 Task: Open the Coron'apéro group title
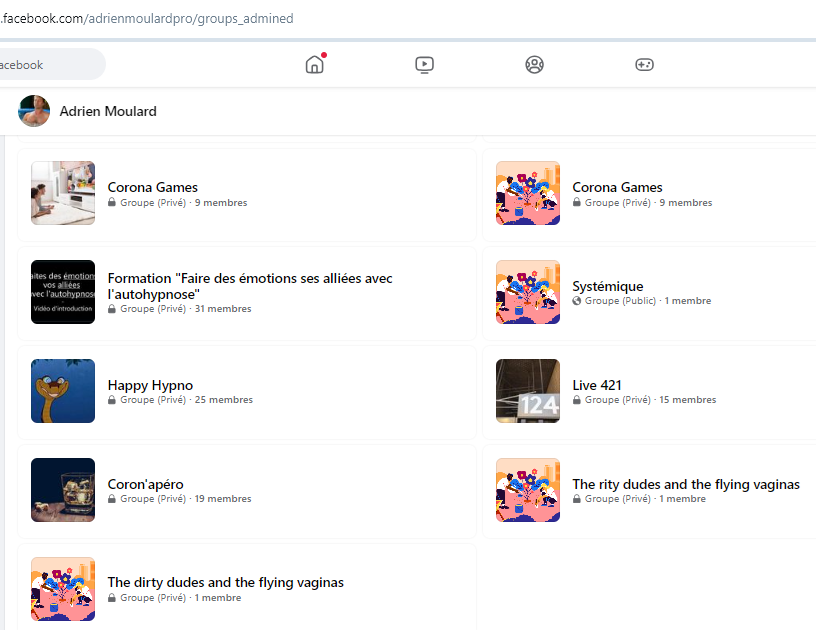(x=145, y=484)
